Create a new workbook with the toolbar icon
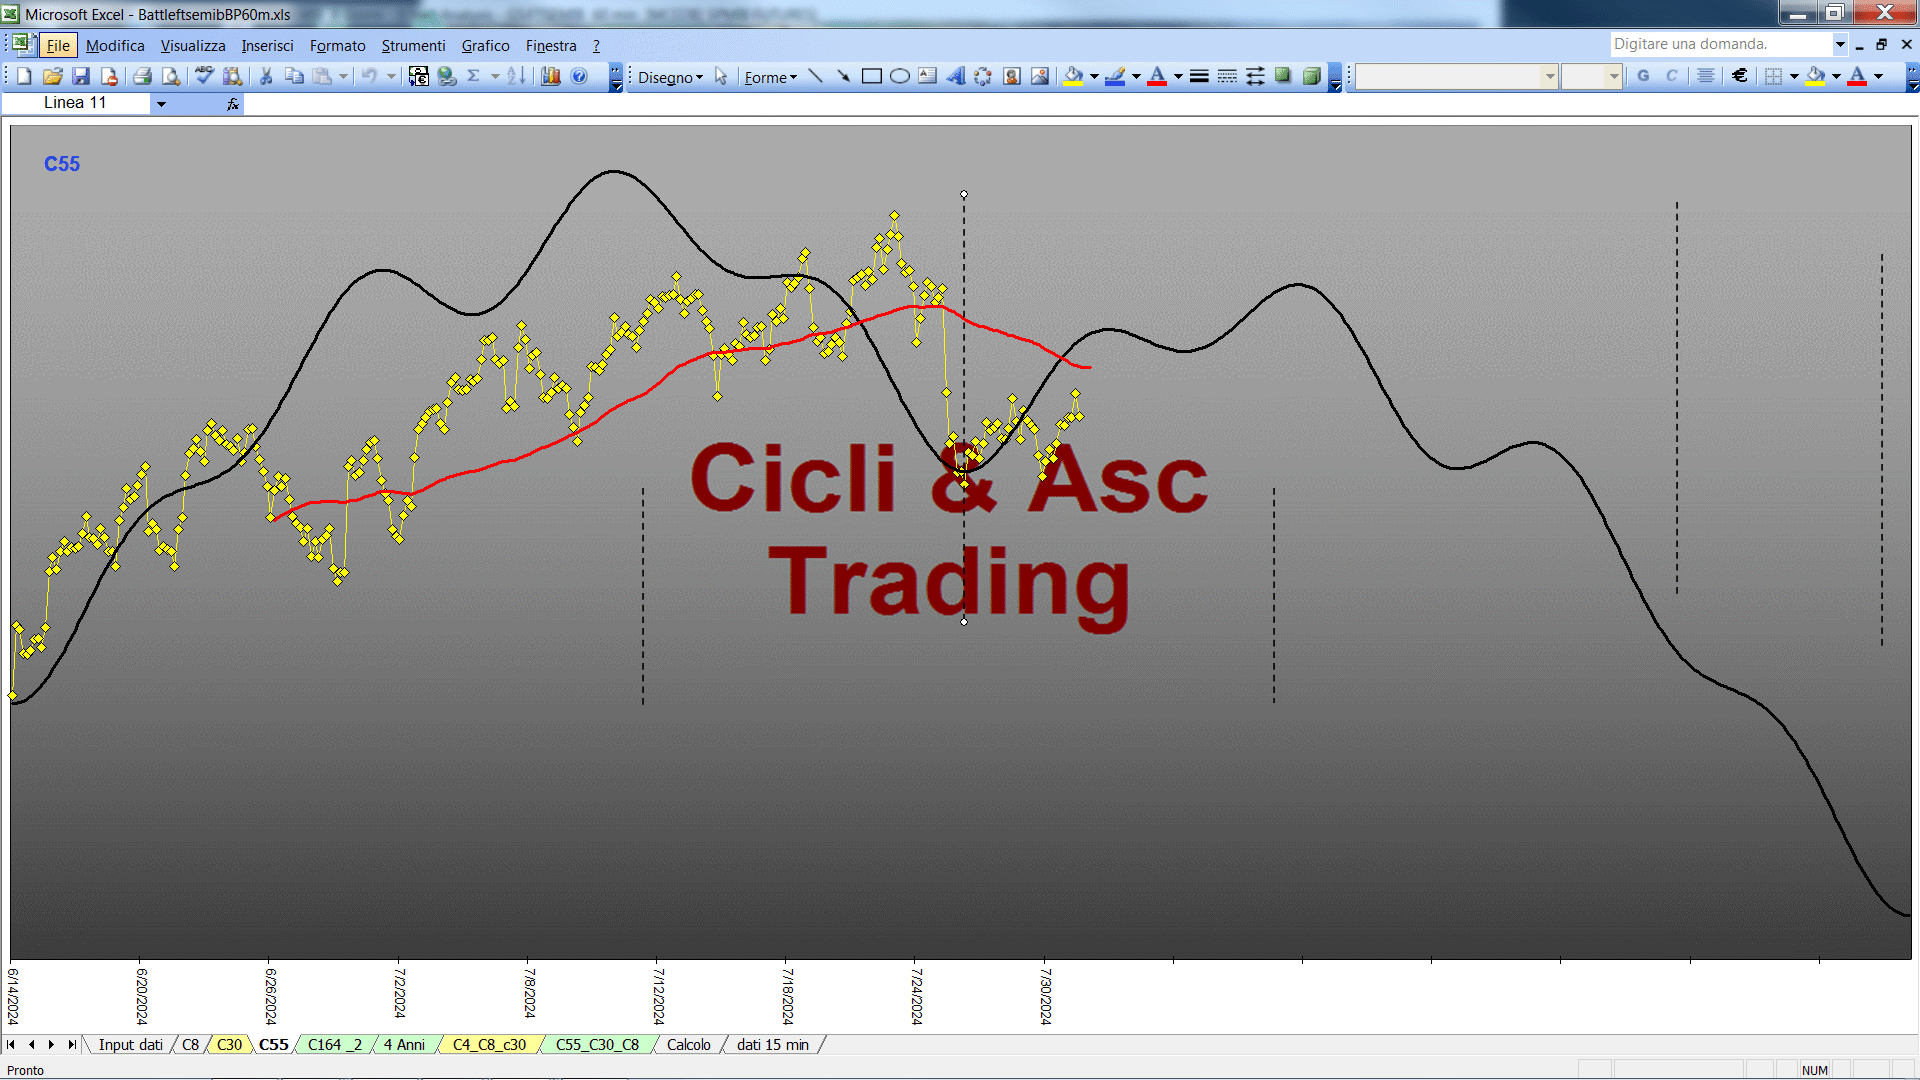 pos(25,77)
